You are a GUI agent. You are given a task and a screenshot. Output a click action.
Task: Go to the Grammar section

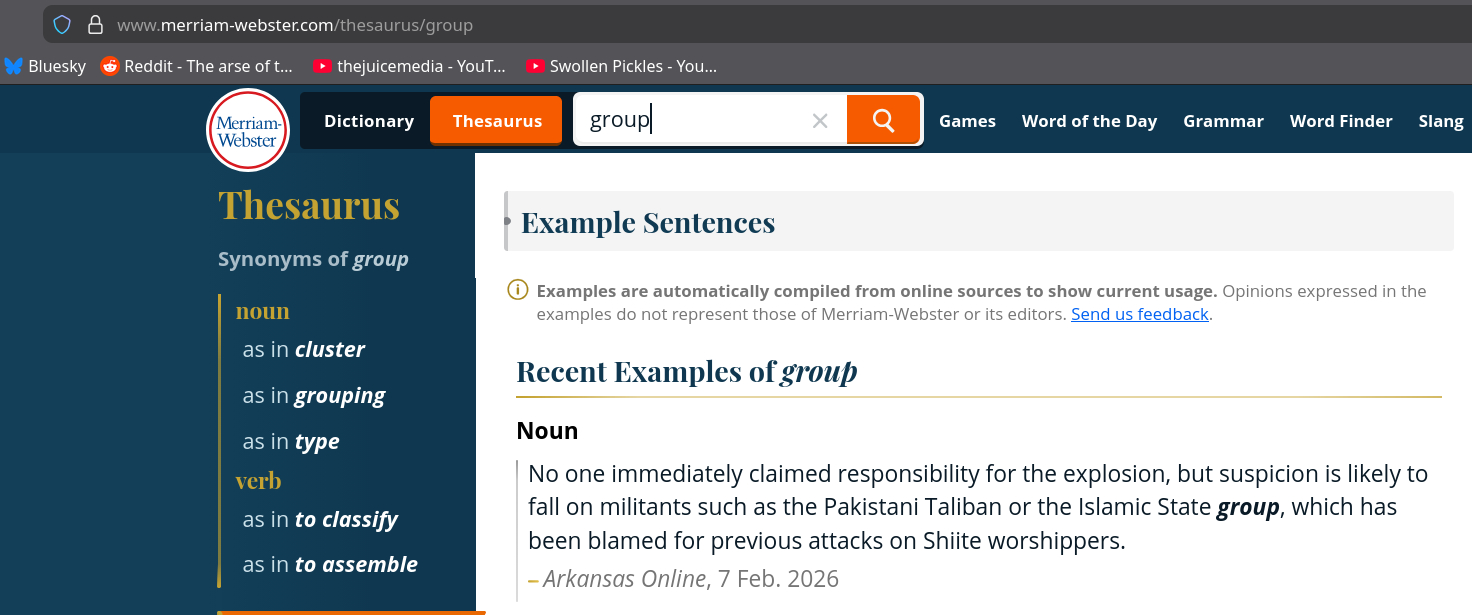point(1223,121)
